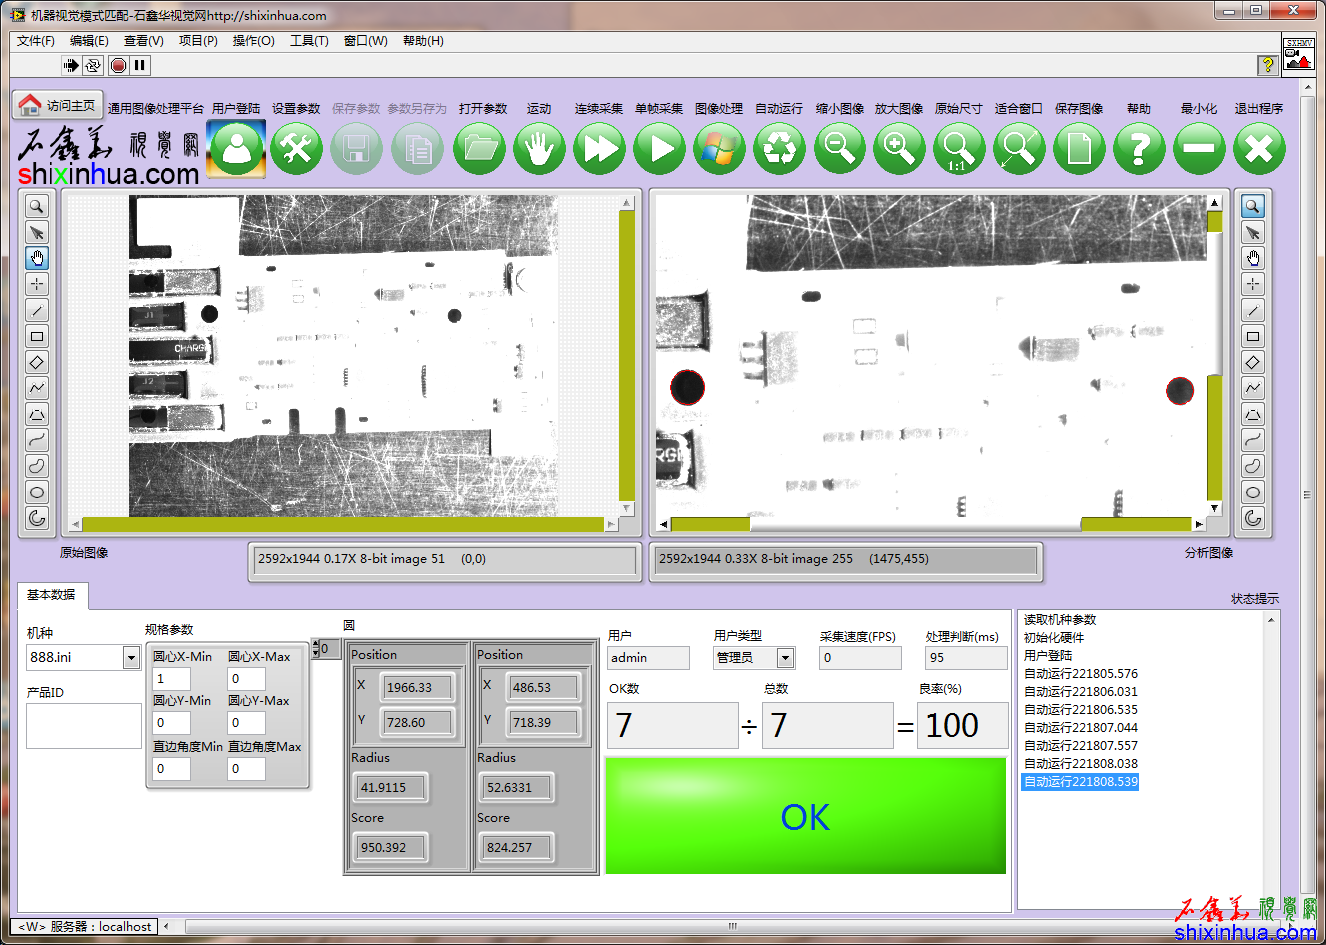Start 连续采集 continuous capture with fast-forward icon
Viewport: 1326px width, 945px height.
click(599, 149)
